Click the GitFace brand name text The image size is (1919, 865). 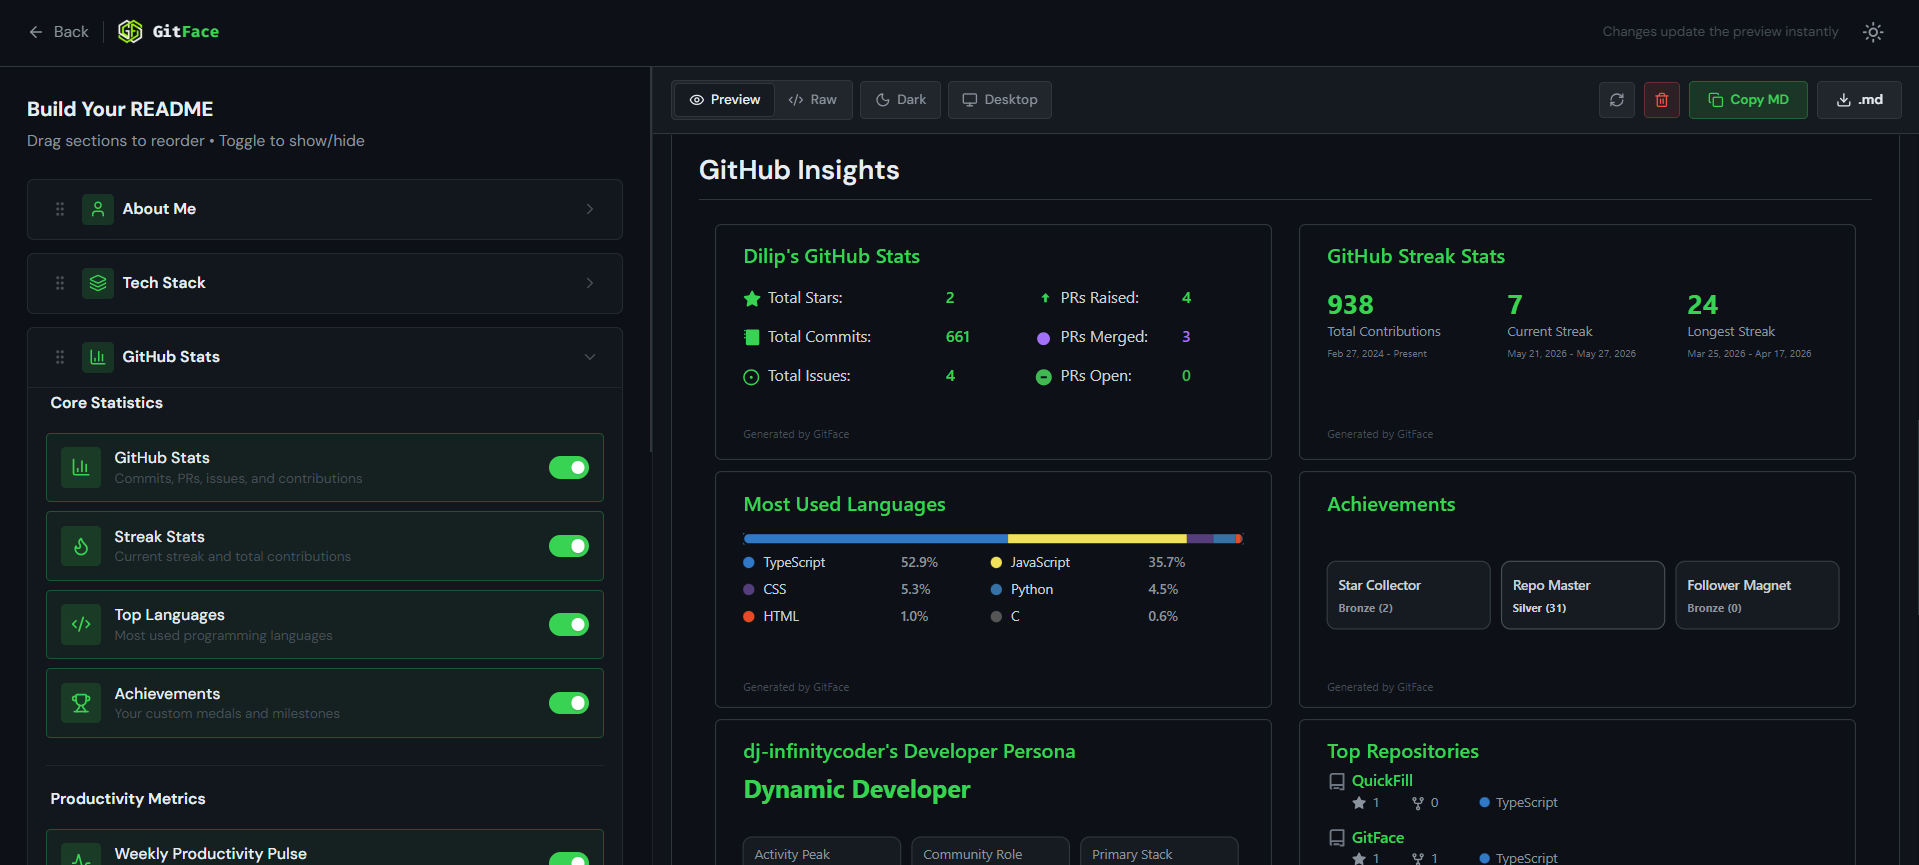click(x=186, y=32)
